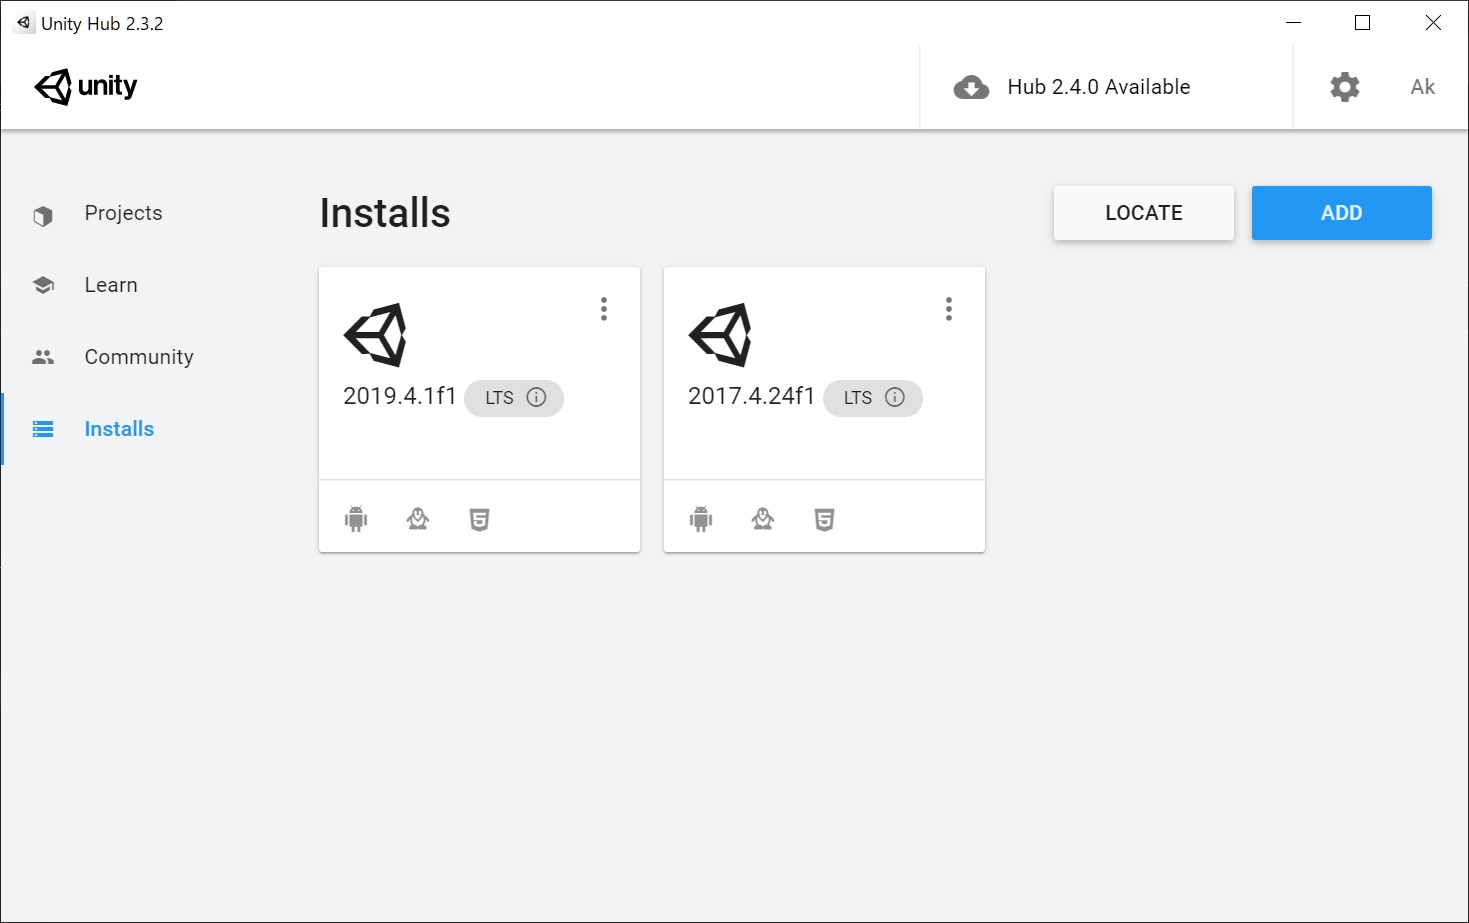Click the WebGL HTML5 icon for 2019.4.1f1
Viewport: 1469px width, 923px height.
tap(480, 519)
